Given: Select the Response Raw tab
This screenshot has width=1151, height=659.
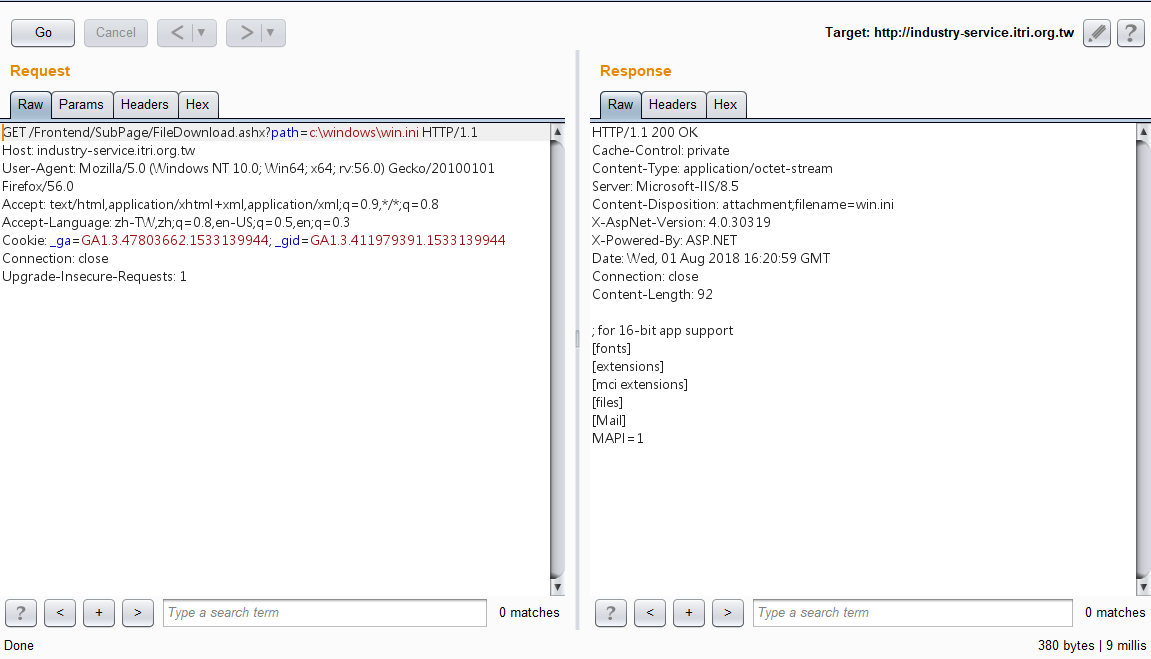Looking at the screenshot, I should (620, 104).
